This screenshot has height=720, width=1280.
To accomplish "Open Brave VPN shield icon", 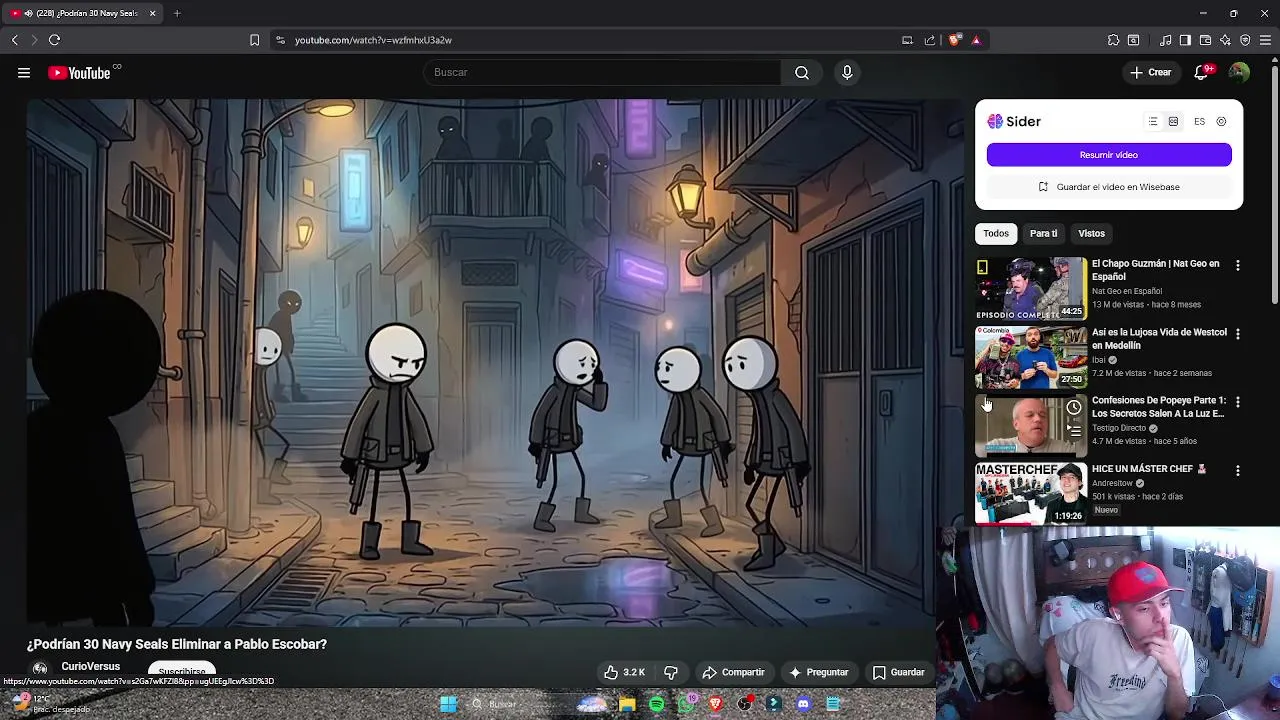I will coord(1245,40).
